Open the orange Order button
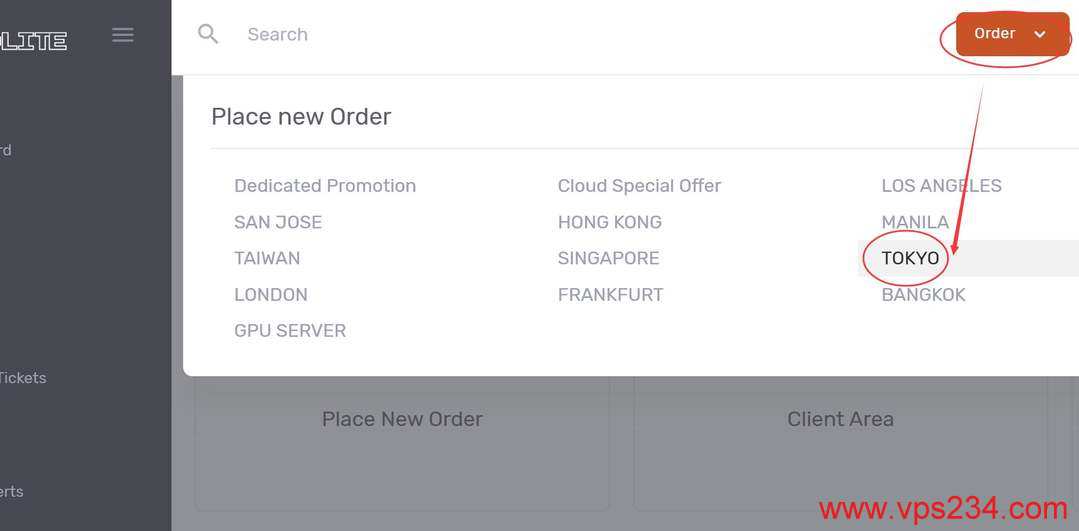The height and width of the screenshot is (531, 1079). tap(1012, 34)
